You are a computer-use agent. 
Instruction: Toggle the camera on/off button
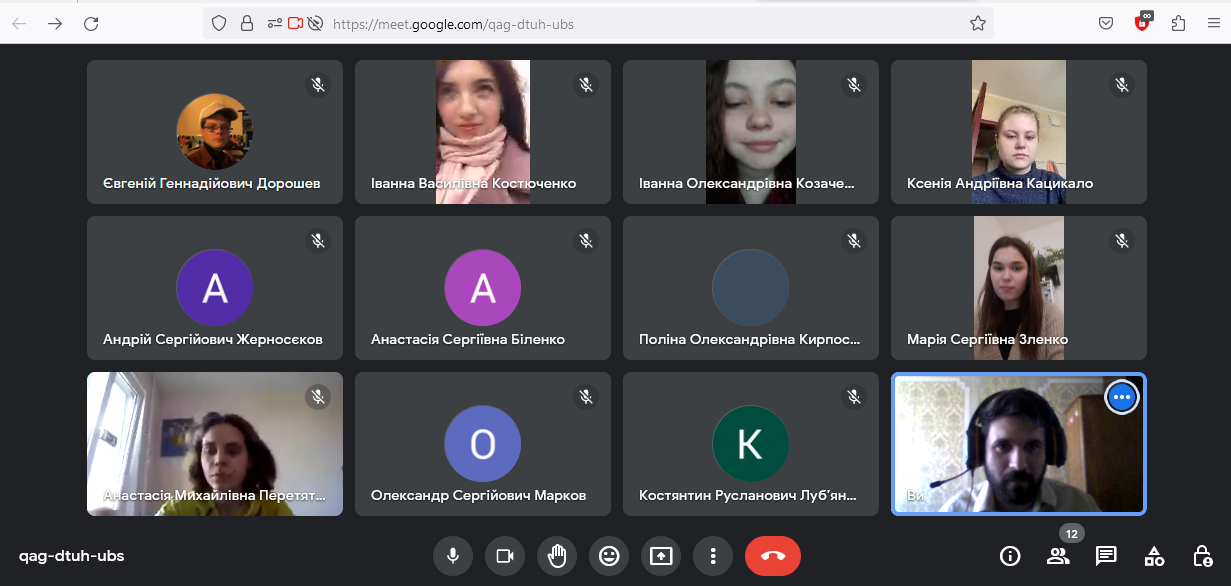[505, 556]
